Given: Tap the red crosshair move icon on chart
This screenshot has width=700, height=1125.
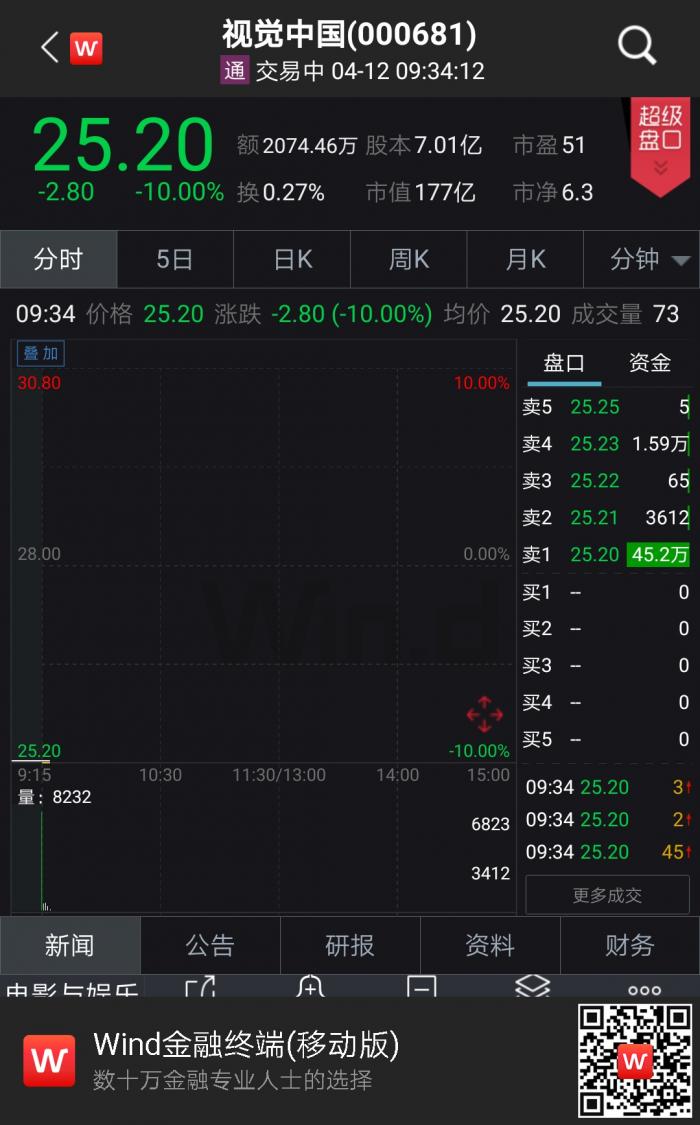Looking at the screenshot, I should [x=484, y=714].
